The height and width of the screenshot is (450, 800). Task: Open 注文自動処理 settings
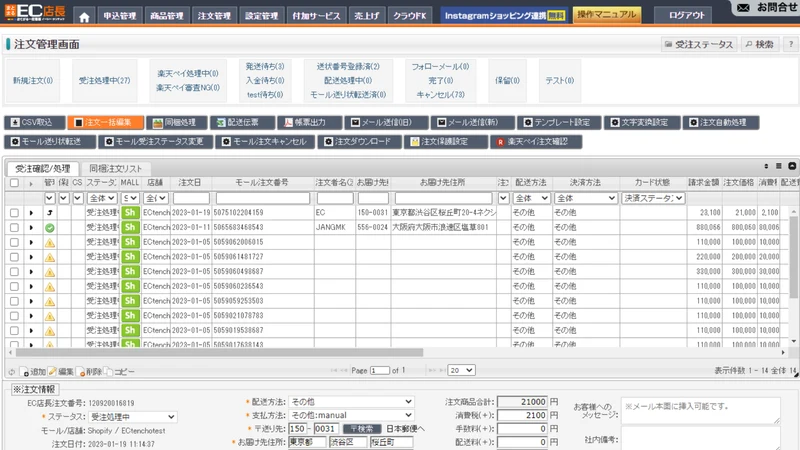point(721,122)
